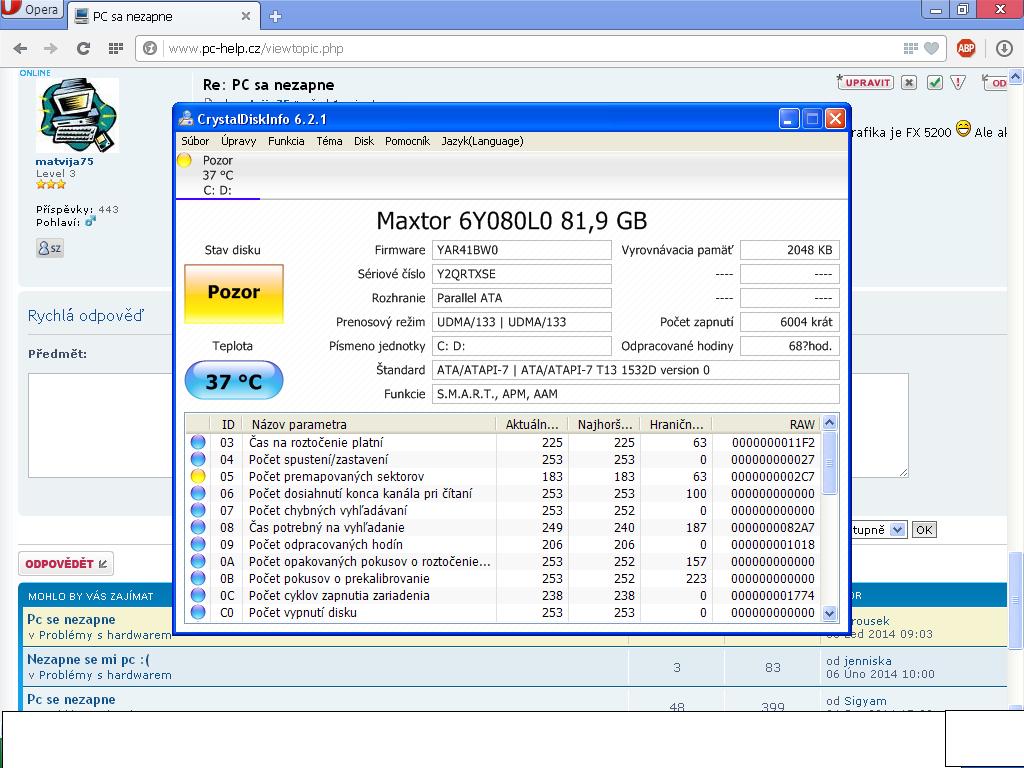Click the ID column header
Image resolution: width=1024 pixels, height=768 pixels.
coord(227,424)
